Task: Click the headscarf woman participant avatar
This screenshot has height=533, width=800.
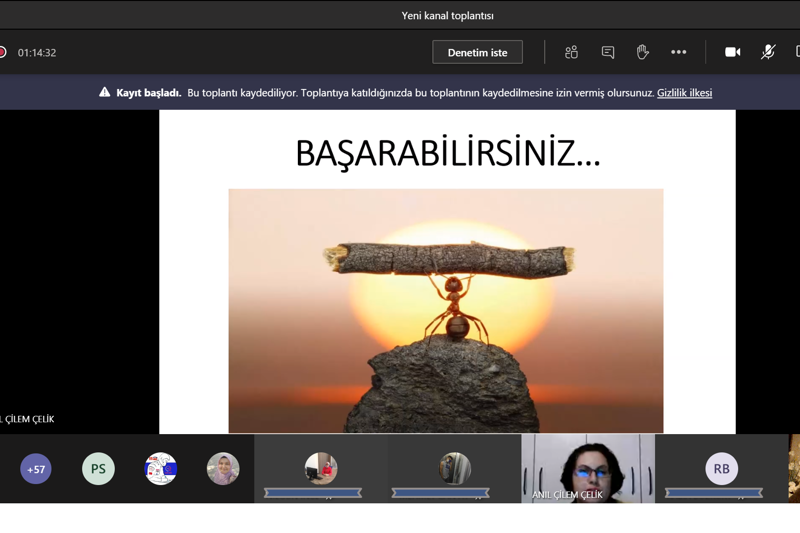Action: click(x=223, y=469)
